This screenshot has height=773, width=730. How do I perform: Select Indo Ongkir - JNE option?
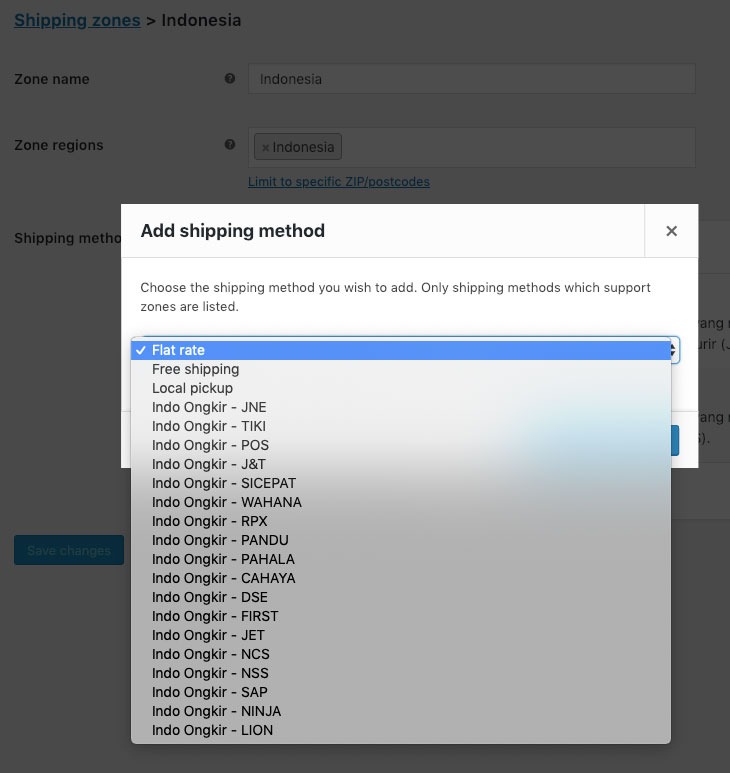(x=209, y=407)
